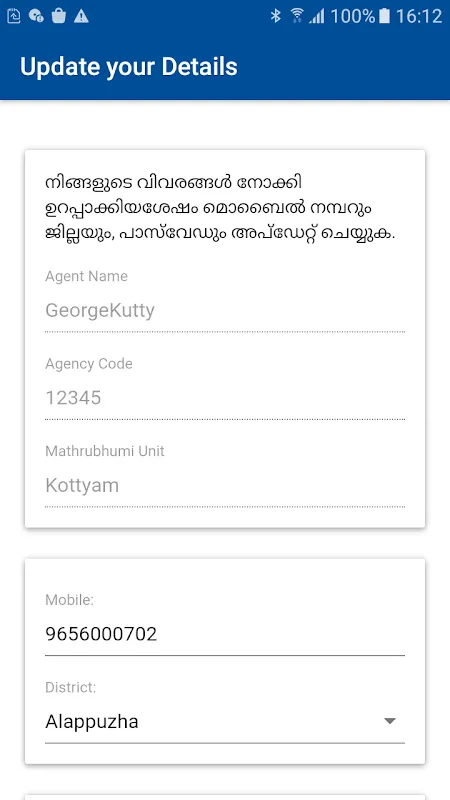Select the Mathrubhumi Unit field Kottyam
Viewport: 450px width, 800px height.
pyautogui.click(x=225, y=485)
